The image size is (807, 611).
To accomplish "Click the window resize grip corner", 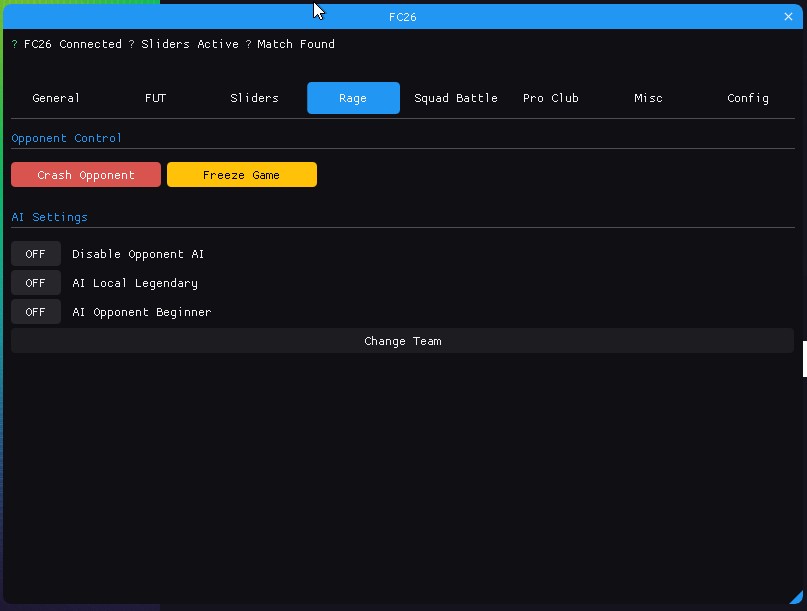I will 796,597.
